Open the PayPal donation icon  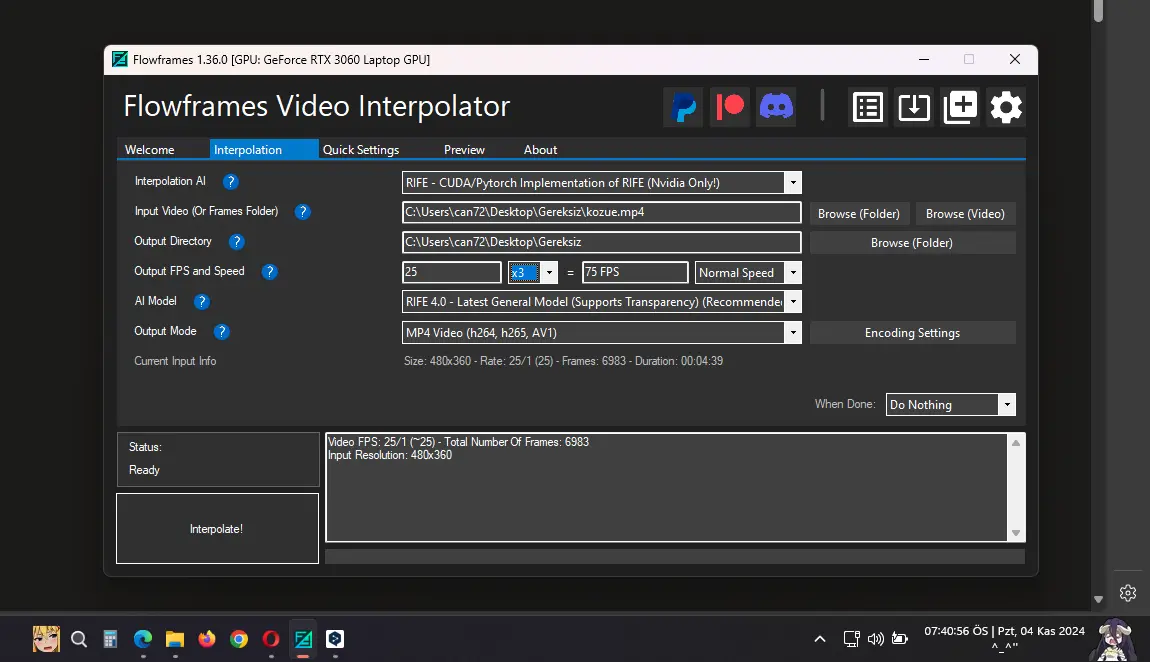tap(683, 107)
